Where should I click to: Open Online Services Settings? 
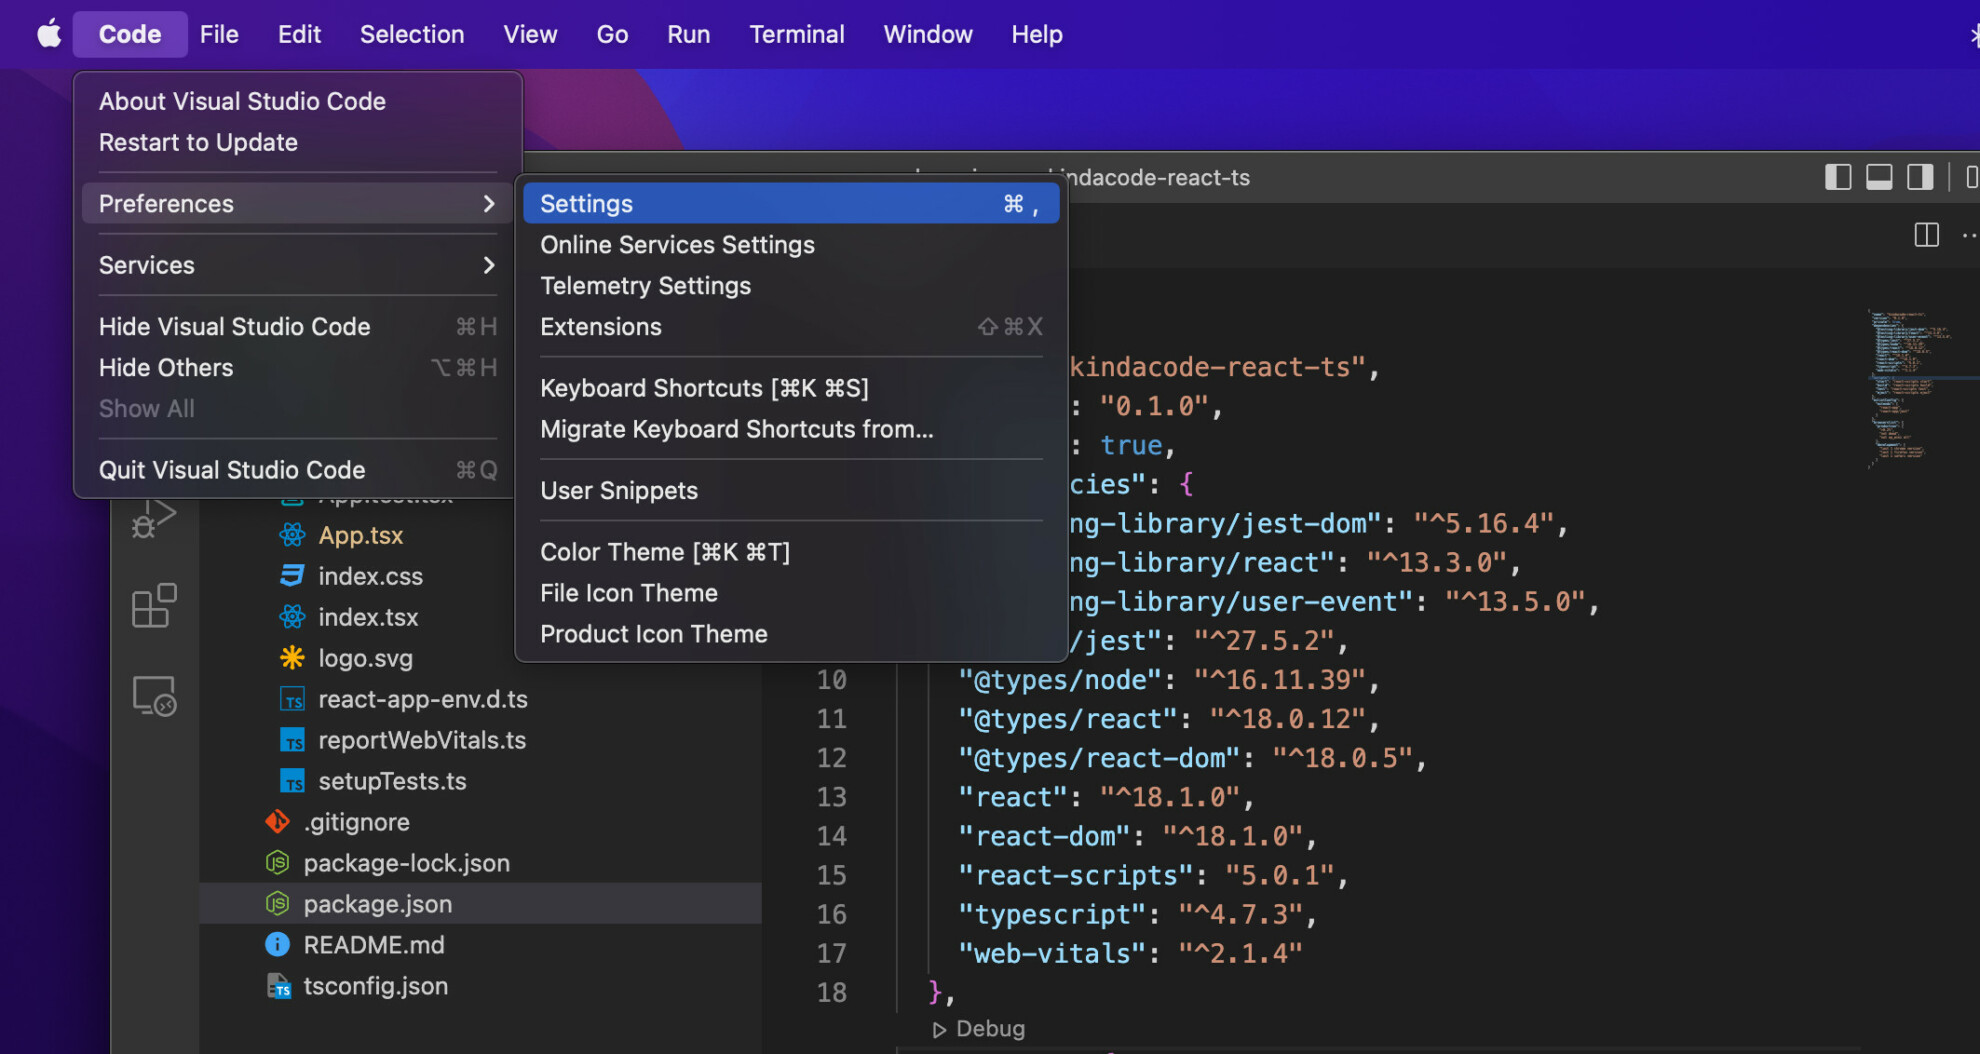point(791,244)
